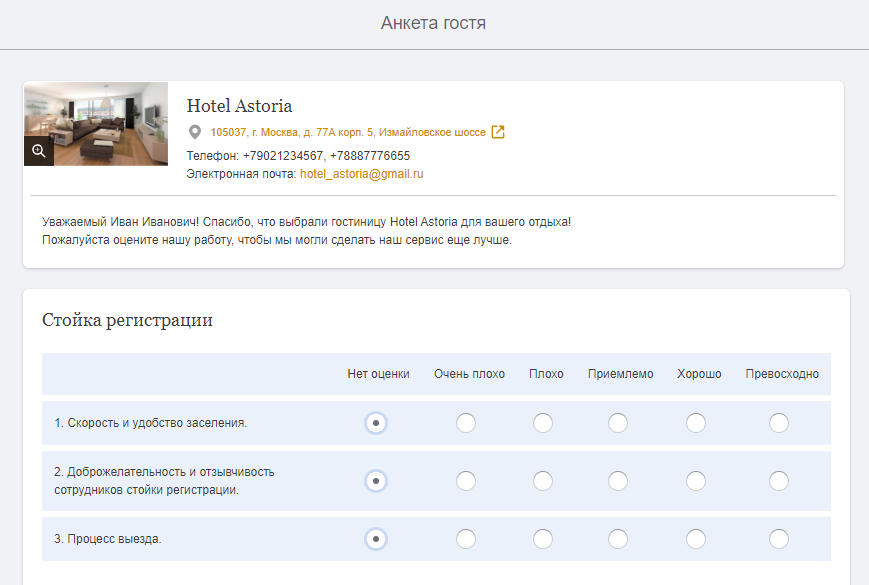Open the Hotel Astoria address link
Viewport: 869px width, 585px height.
[348, 132]
